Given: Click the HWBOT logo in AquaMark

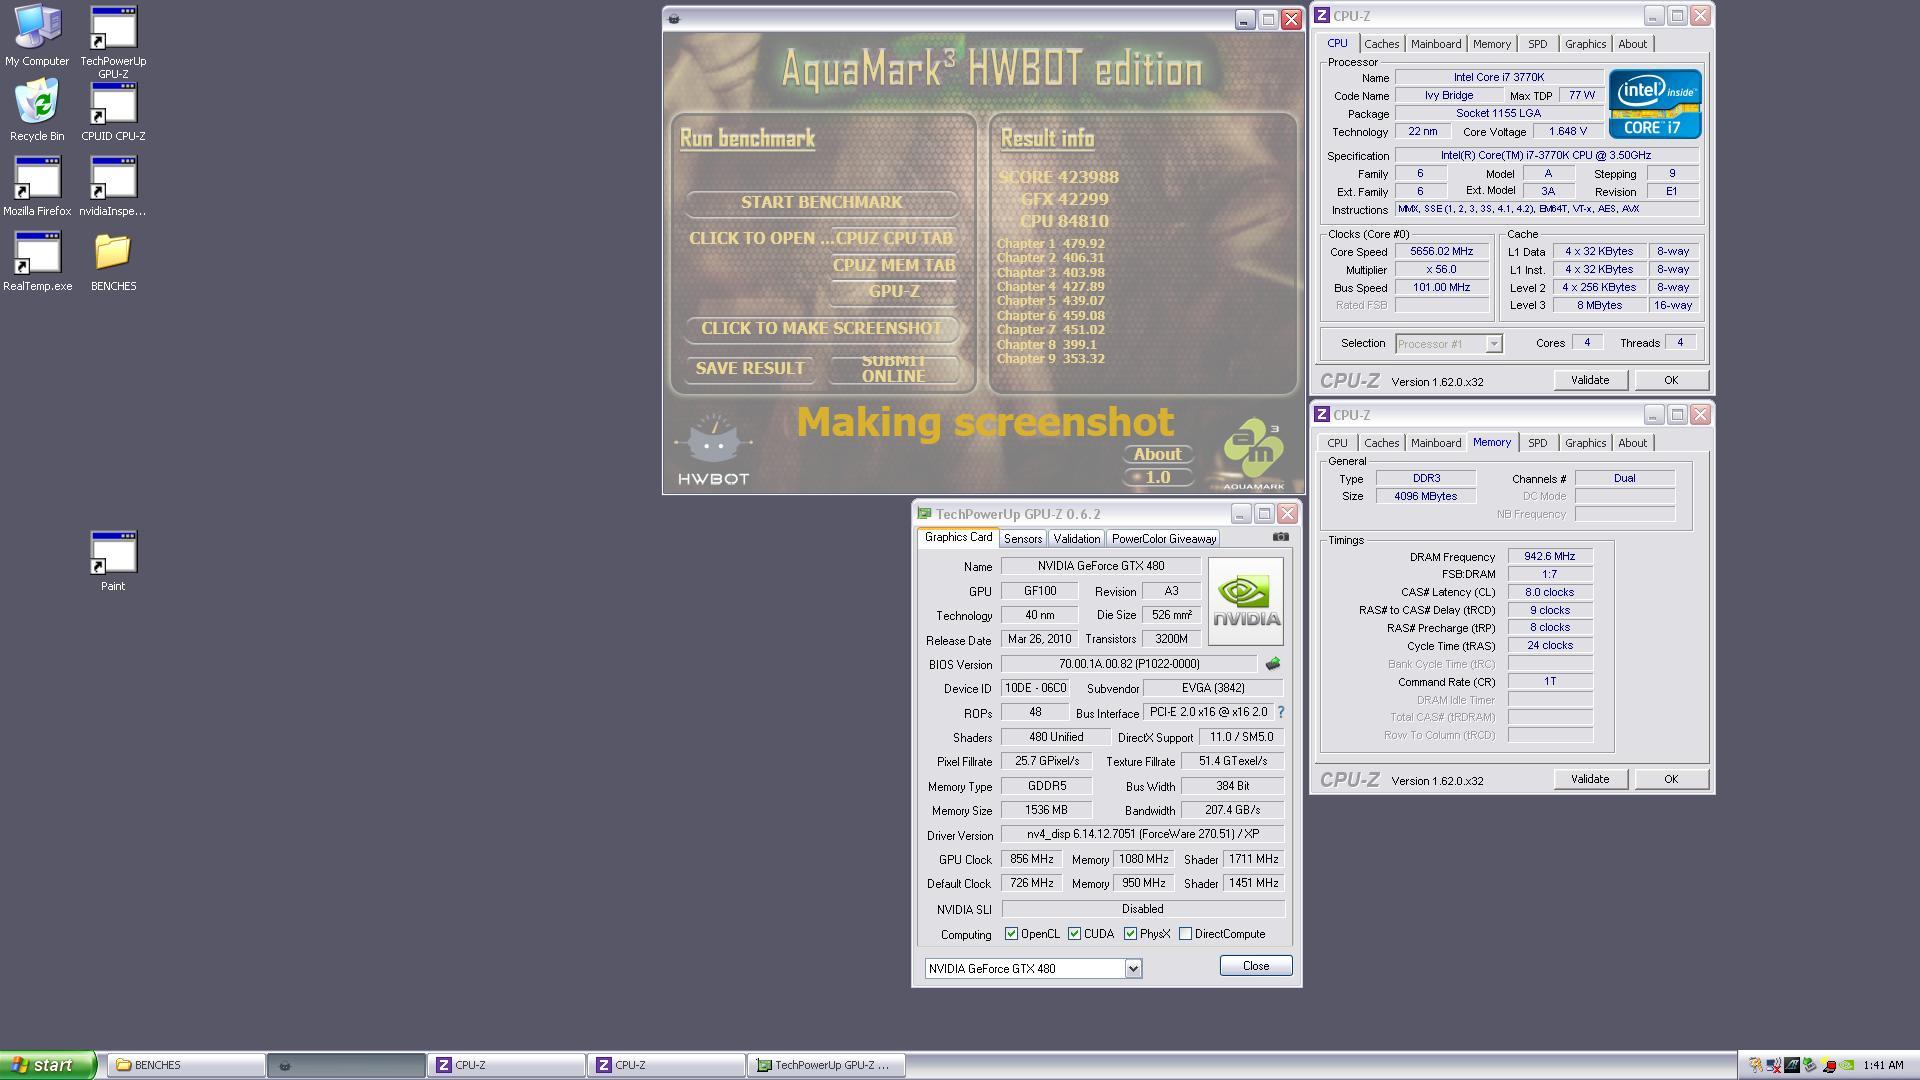Looking at the screenshot, I should (x=713, y=451).
